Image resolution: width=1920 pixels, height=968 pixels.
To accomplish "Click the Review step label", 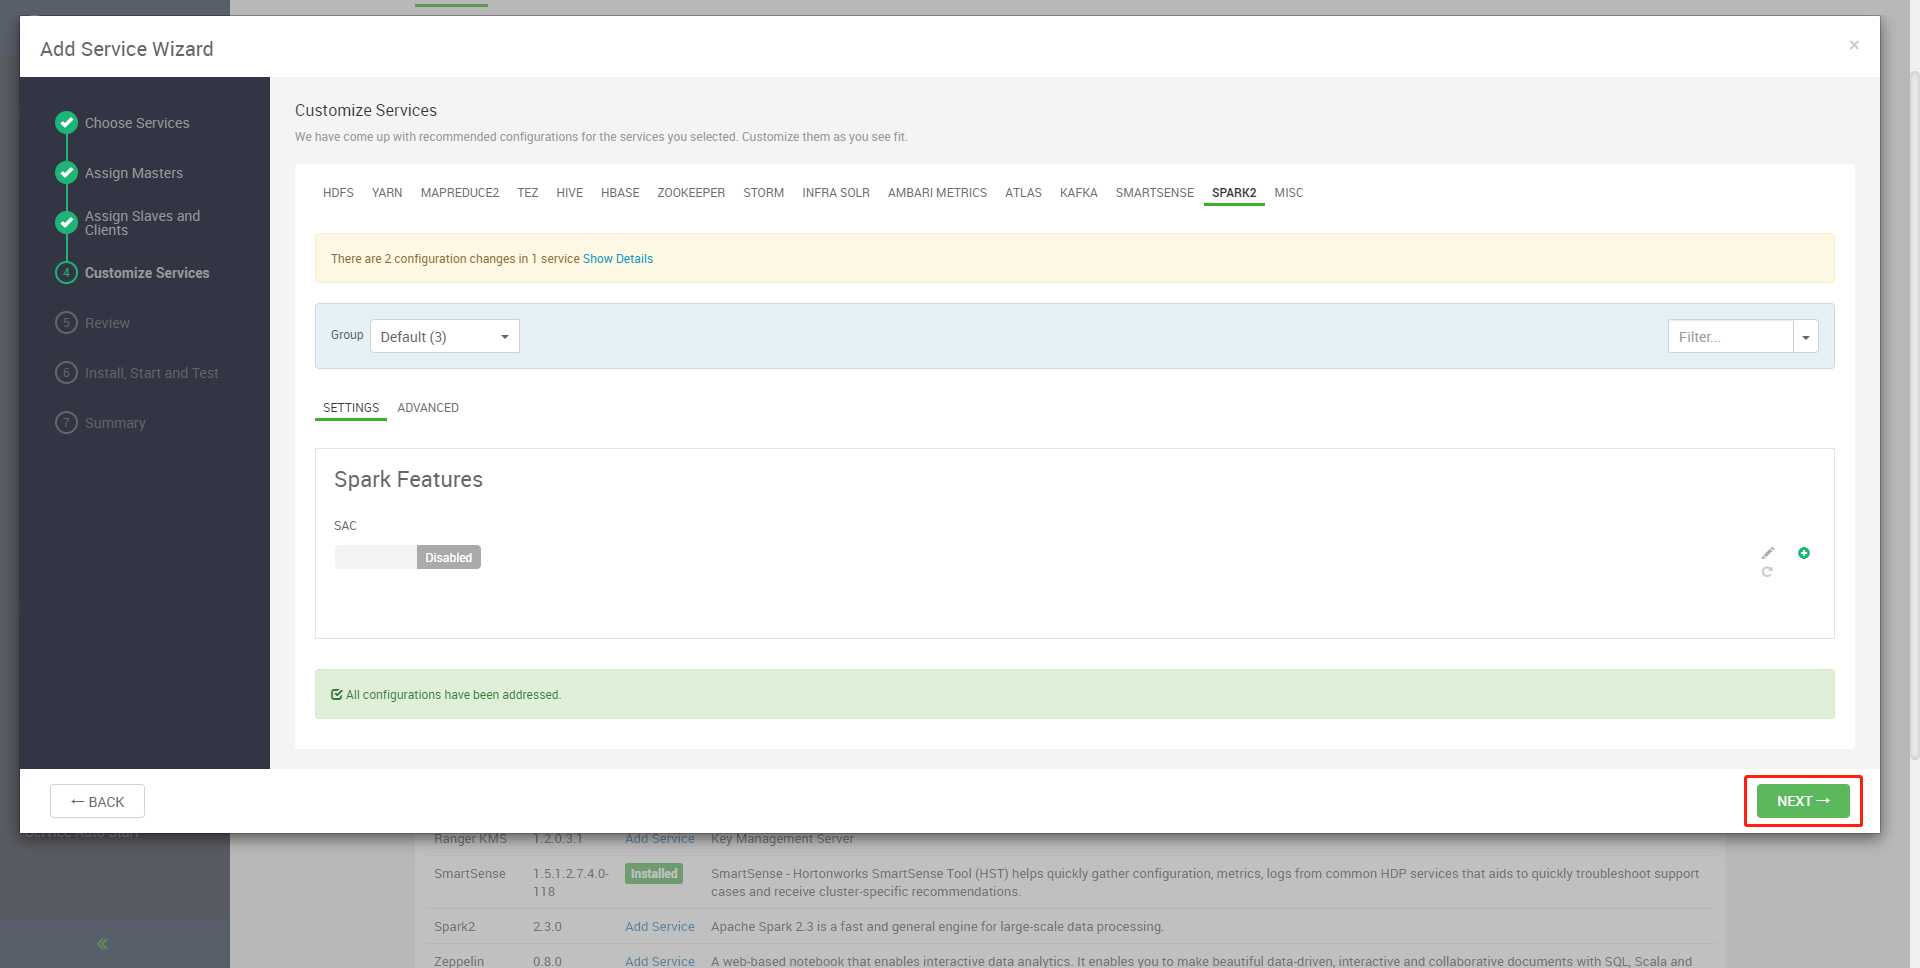I will [x=107, y=323].
